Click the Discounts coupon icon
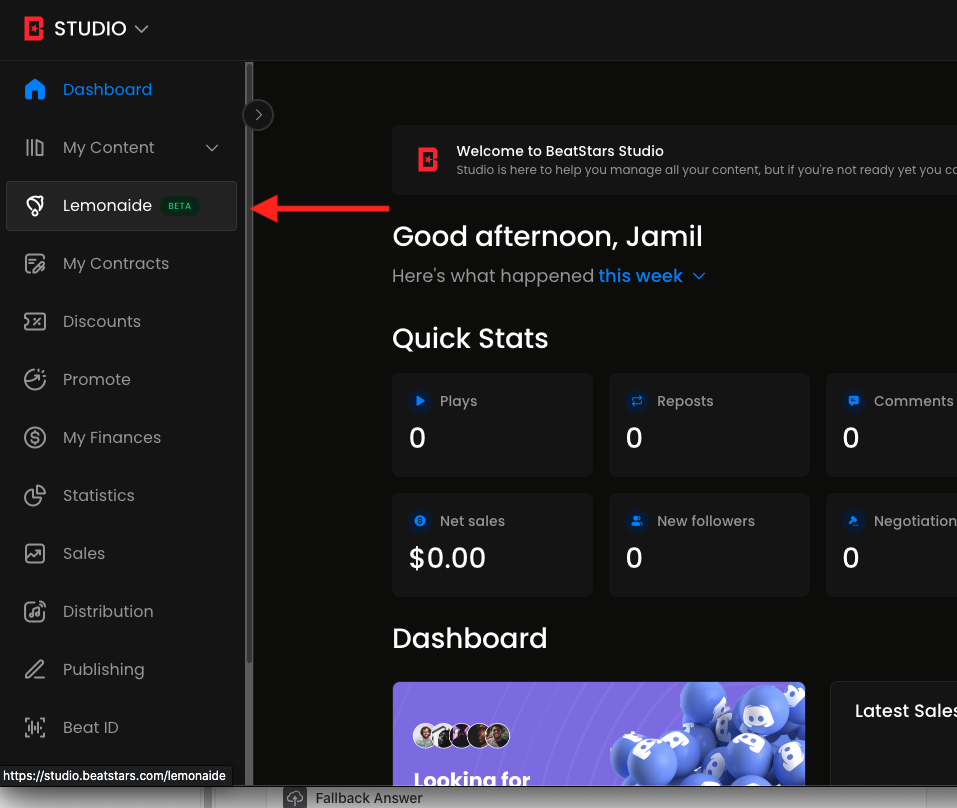Image resolution: width=957 pixels, height=808 pixels. [x=35, y=322]
